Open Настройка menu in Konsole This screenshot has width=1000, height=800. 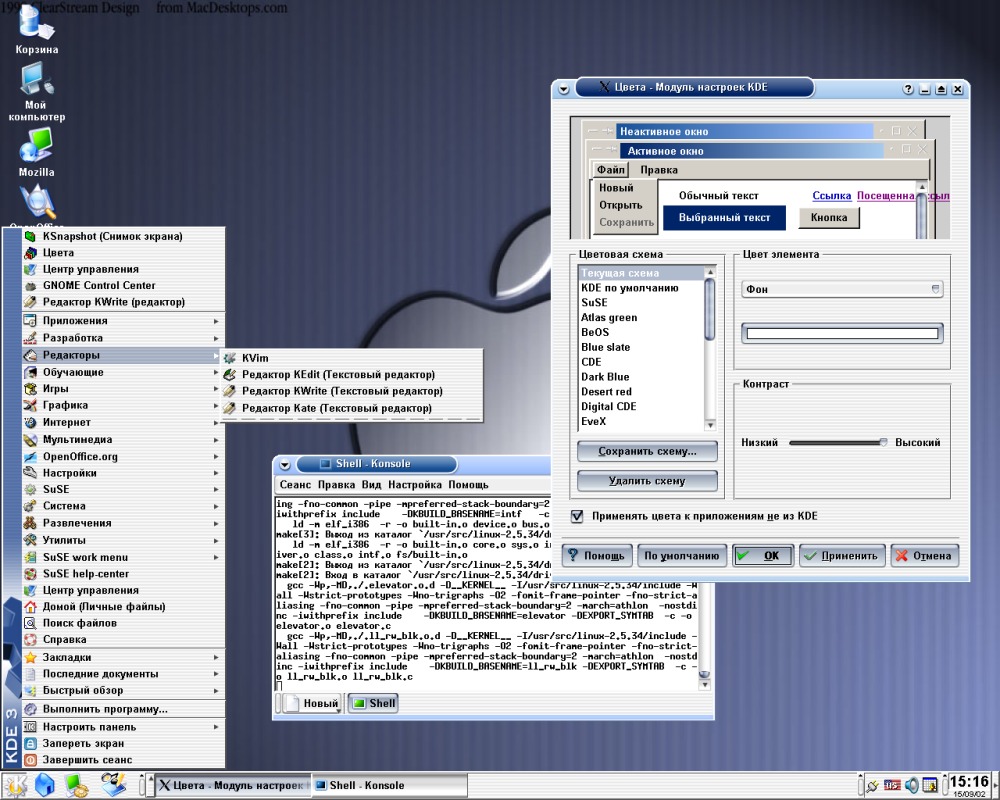[415, 485]
